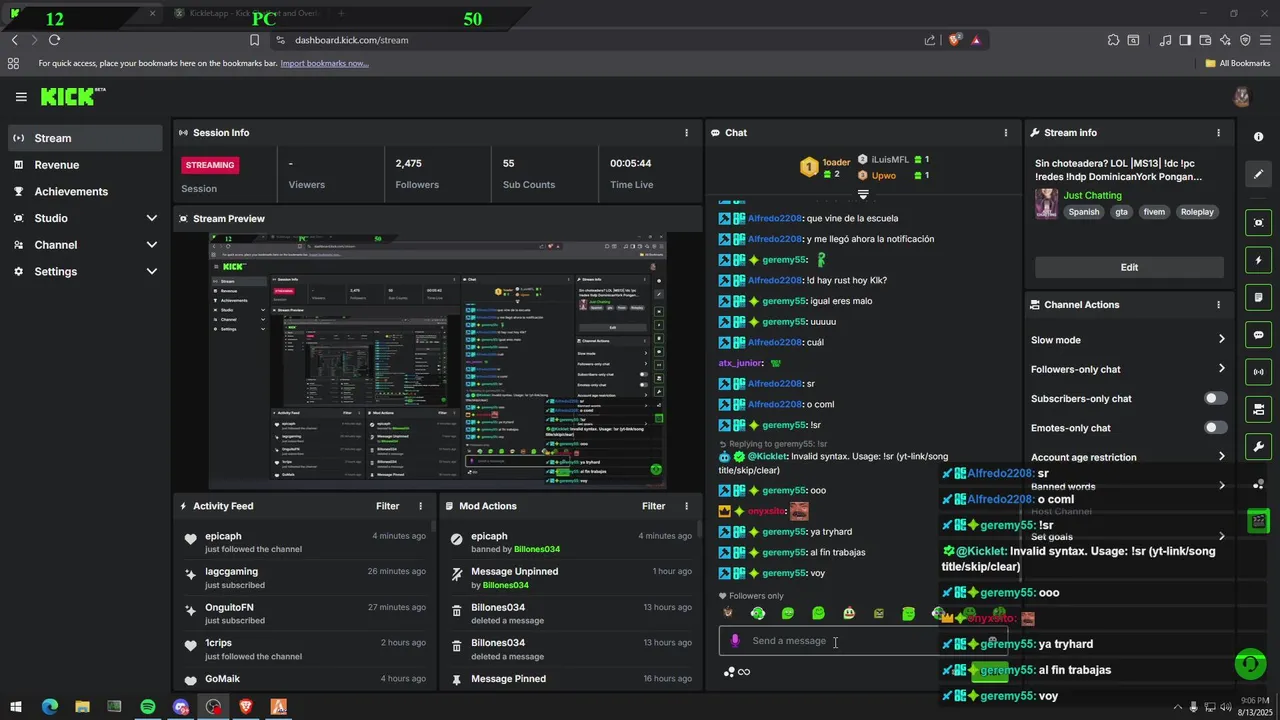Open Slow mode settings
The image size is (1280, 720).
(1128, 340)
